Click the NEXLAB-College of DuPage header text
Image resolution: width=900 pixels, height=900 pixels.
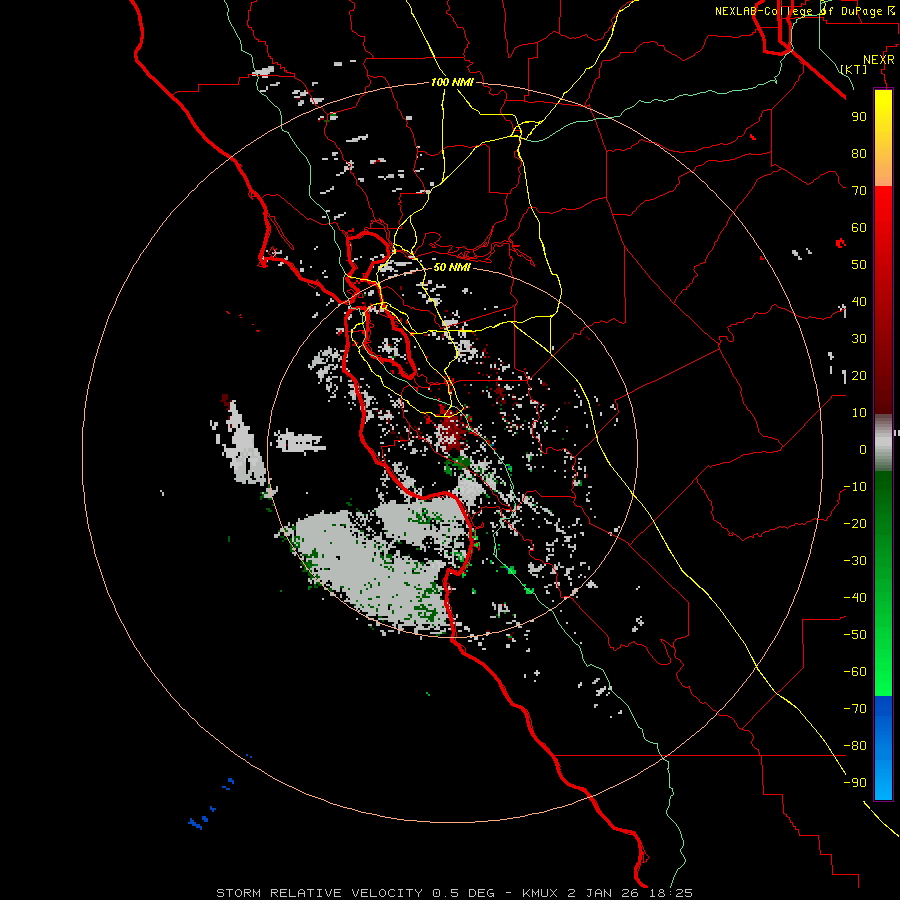[x=804, y=11]
